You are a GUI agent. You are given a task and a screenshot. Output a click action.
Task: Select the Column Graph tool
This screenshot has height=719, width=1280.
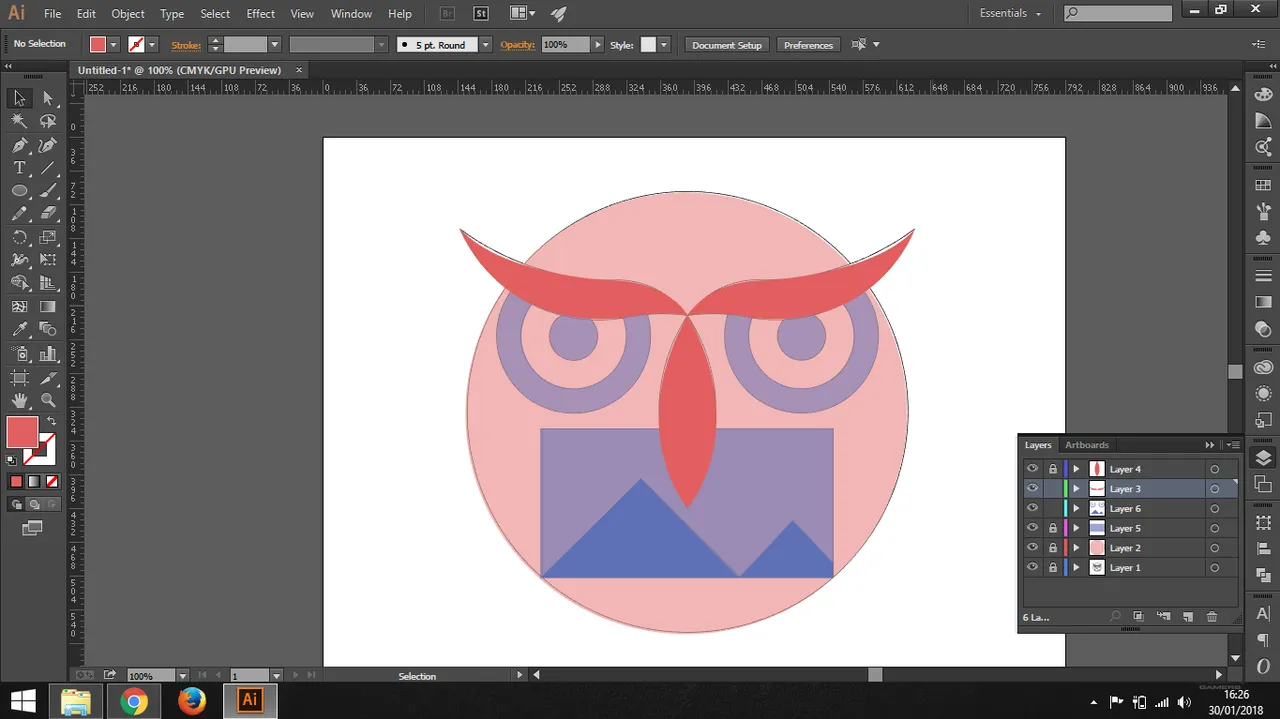[x=47, y=354]
